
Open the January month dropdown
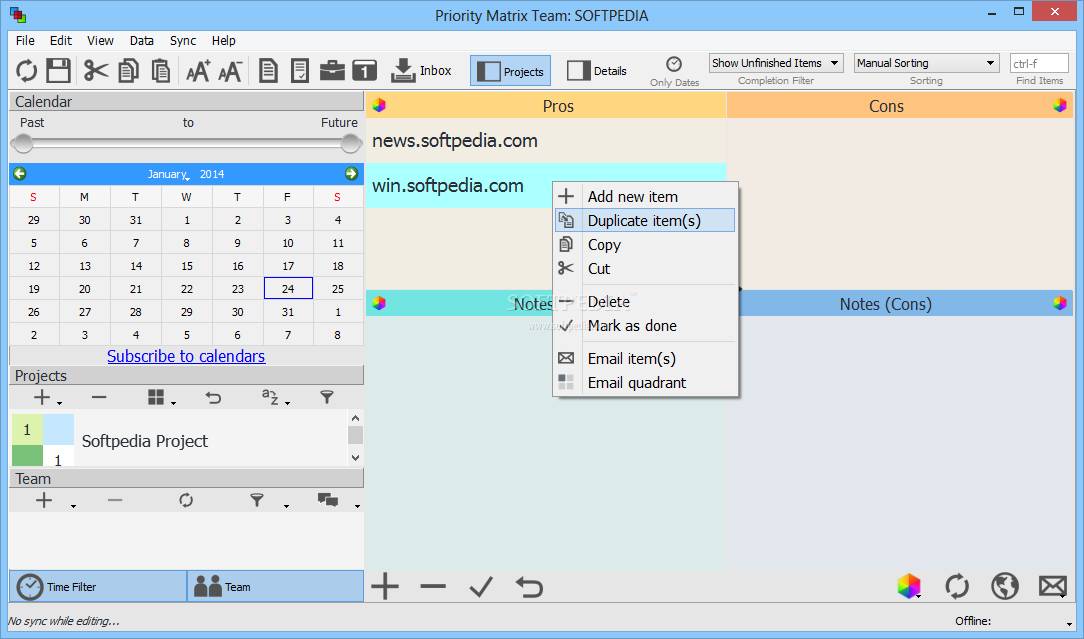(x=169, y=174)
